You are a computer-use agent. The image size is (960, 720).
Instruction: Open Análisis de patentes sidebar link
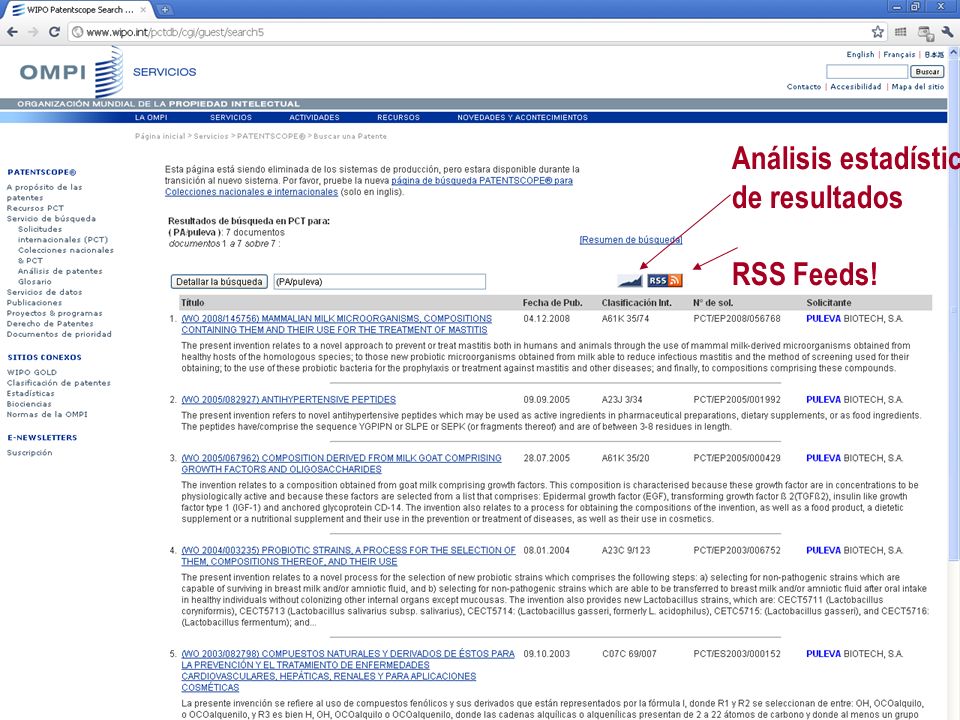[x=60, y=271]
